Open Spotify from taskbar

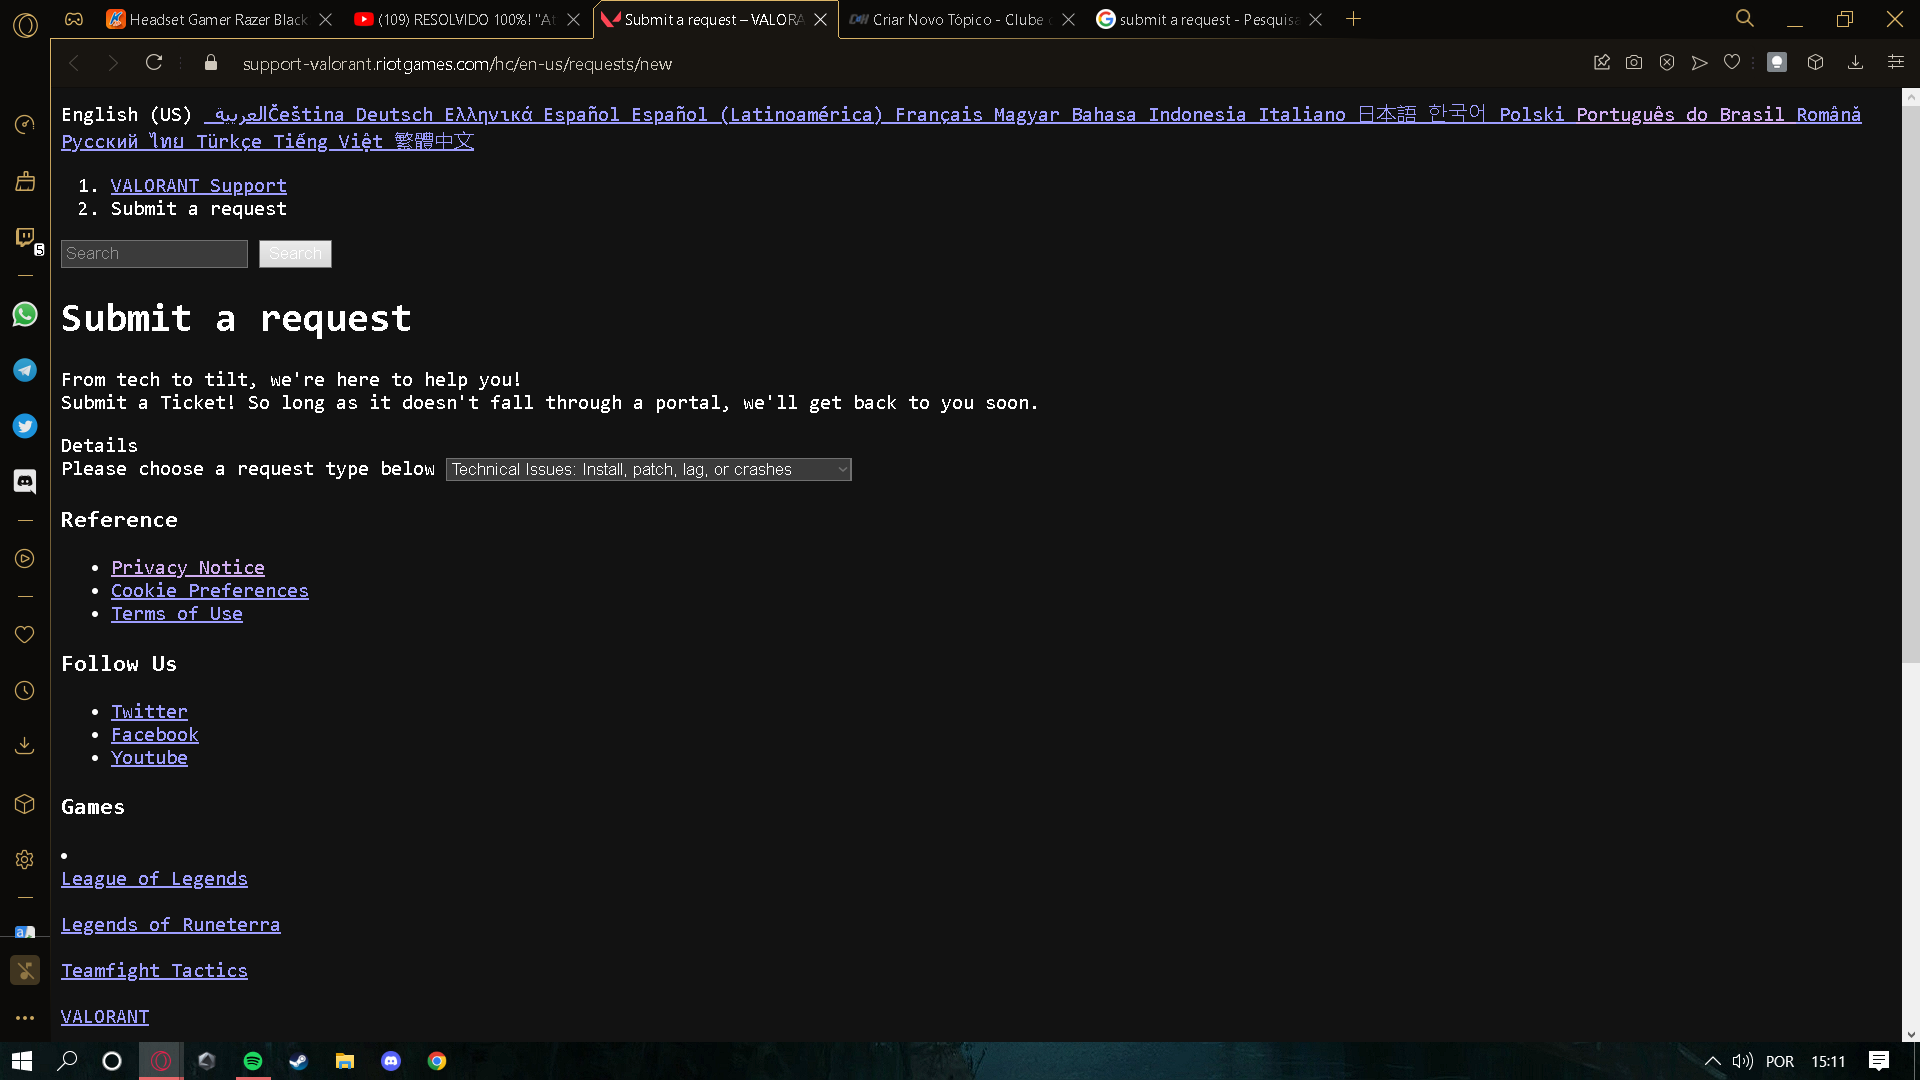click(x=253, y=1061)
